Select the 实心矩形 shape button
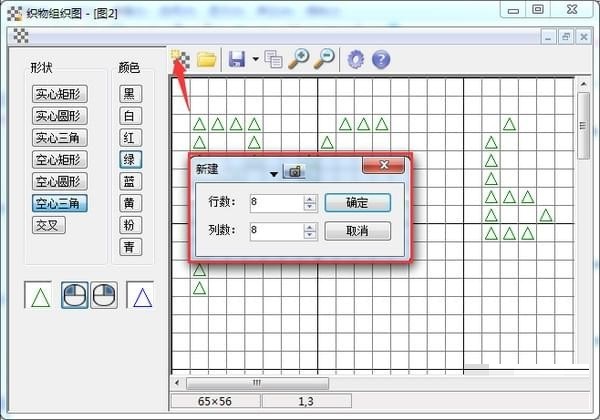Screen dimensions: 600x420 (x=60, y=94)
